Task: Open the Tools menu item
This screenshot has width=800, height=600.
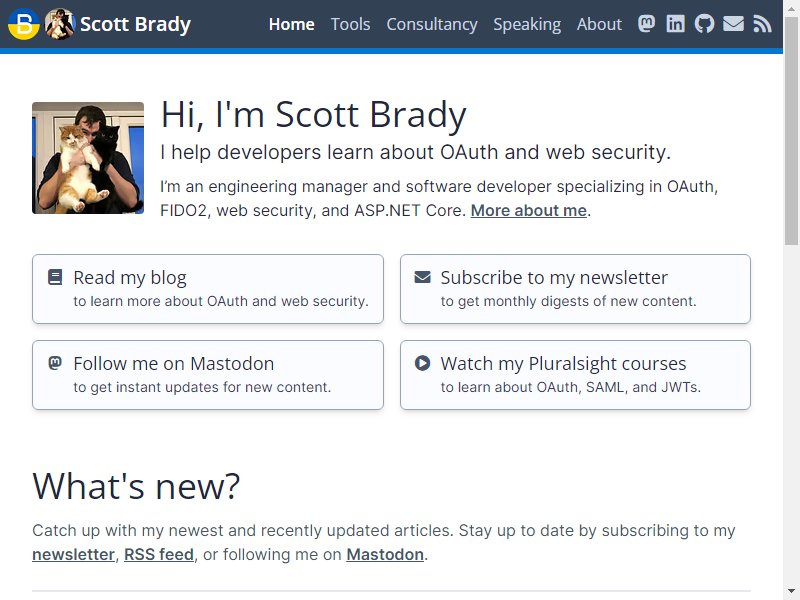Action: (x=351, y=24)
